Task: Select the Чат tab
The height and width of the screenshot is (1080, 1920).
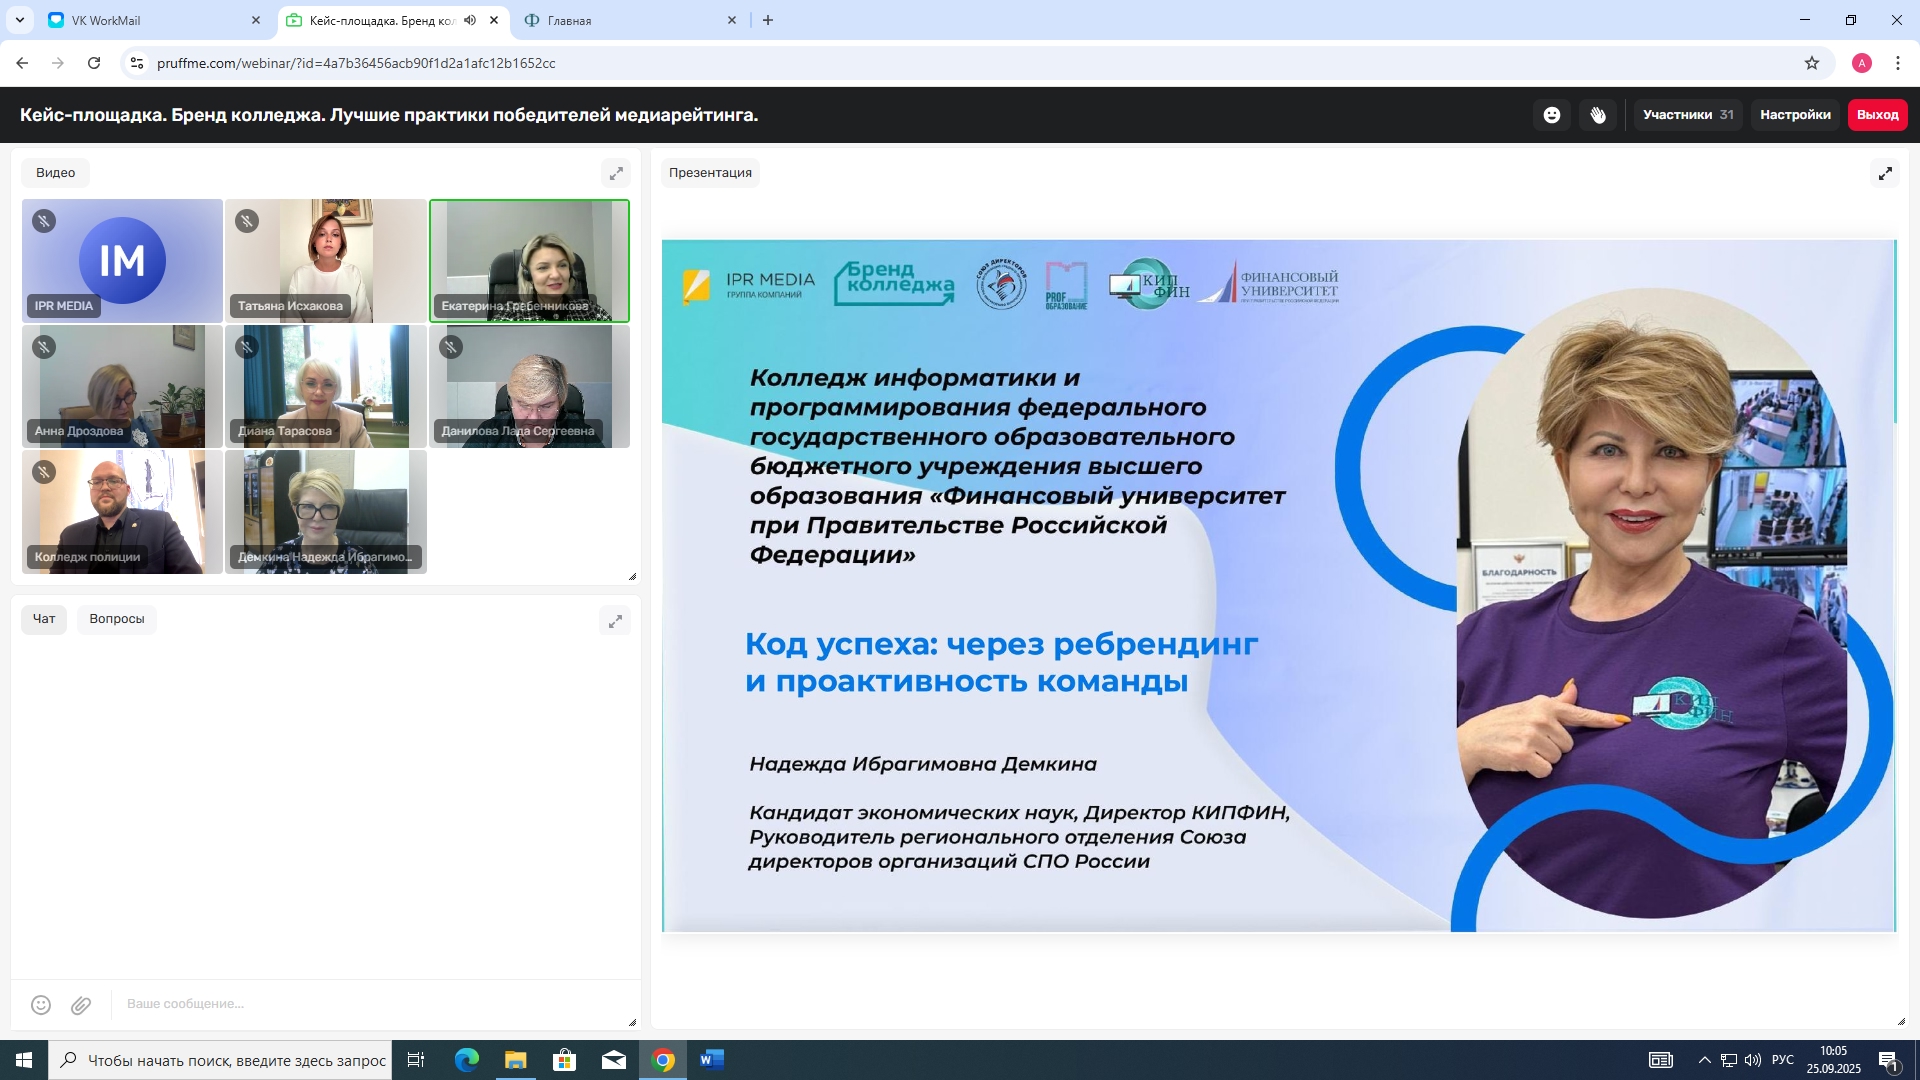Action: pos(44,619)
